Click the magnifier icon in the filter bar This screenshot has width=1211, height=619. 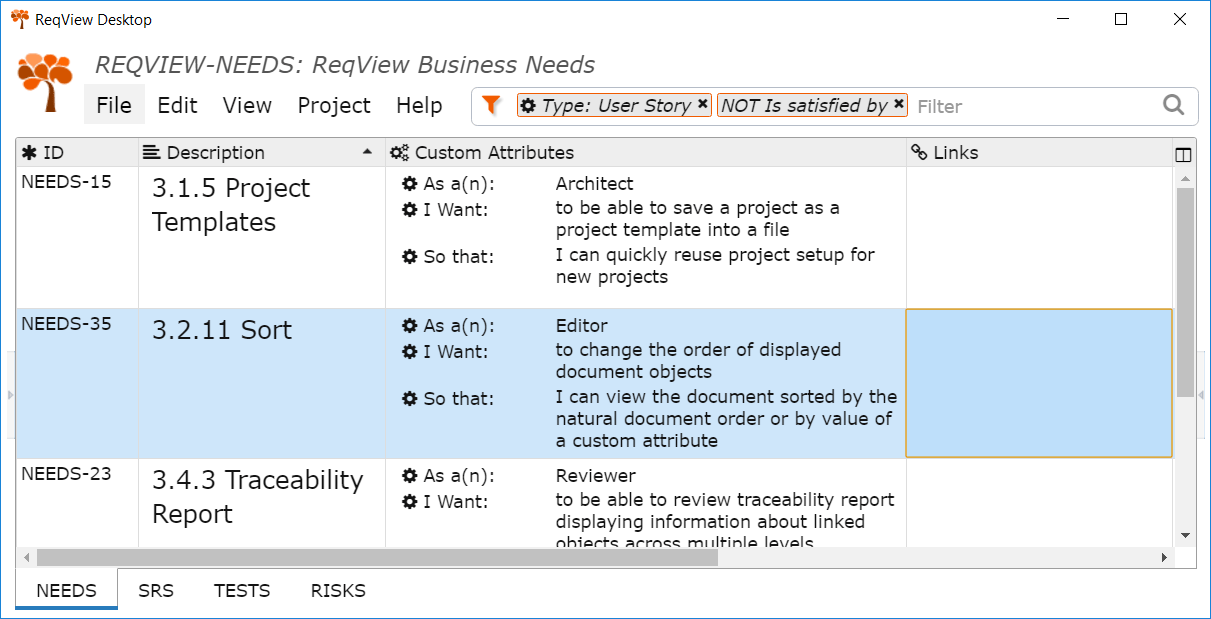point(1173,105)
